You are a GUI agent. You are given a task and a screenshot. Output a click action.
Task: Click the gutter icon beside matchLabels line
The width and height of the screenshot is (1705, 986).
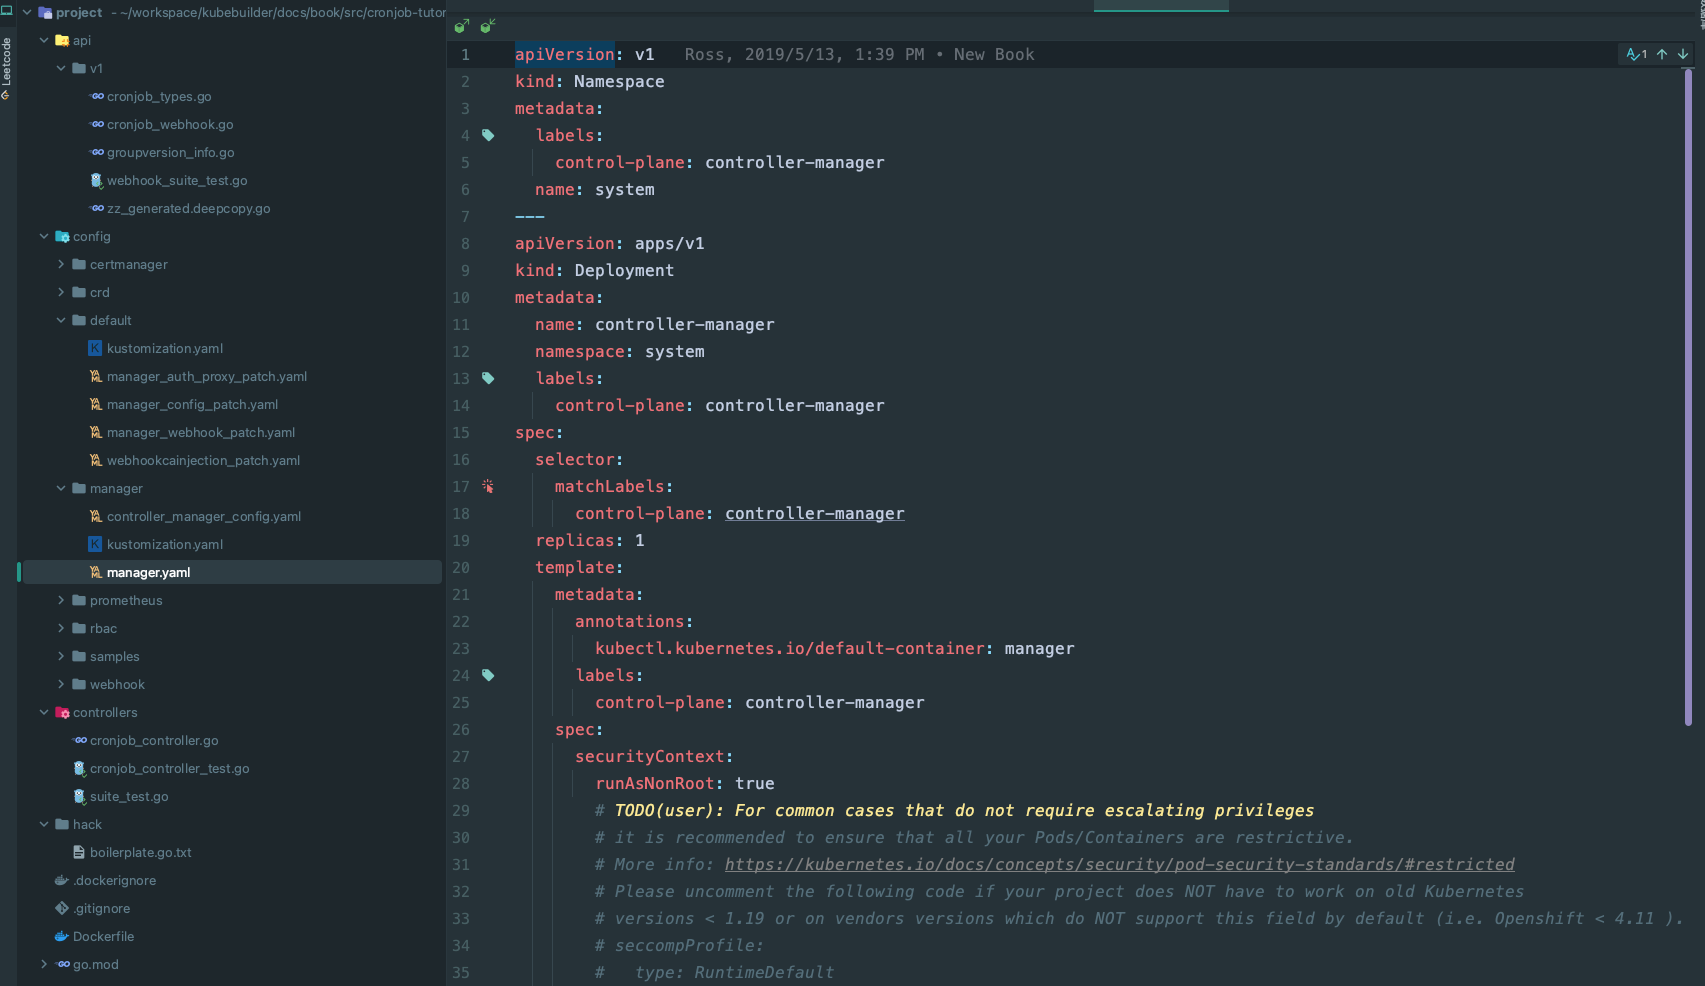tap(488, 486)
